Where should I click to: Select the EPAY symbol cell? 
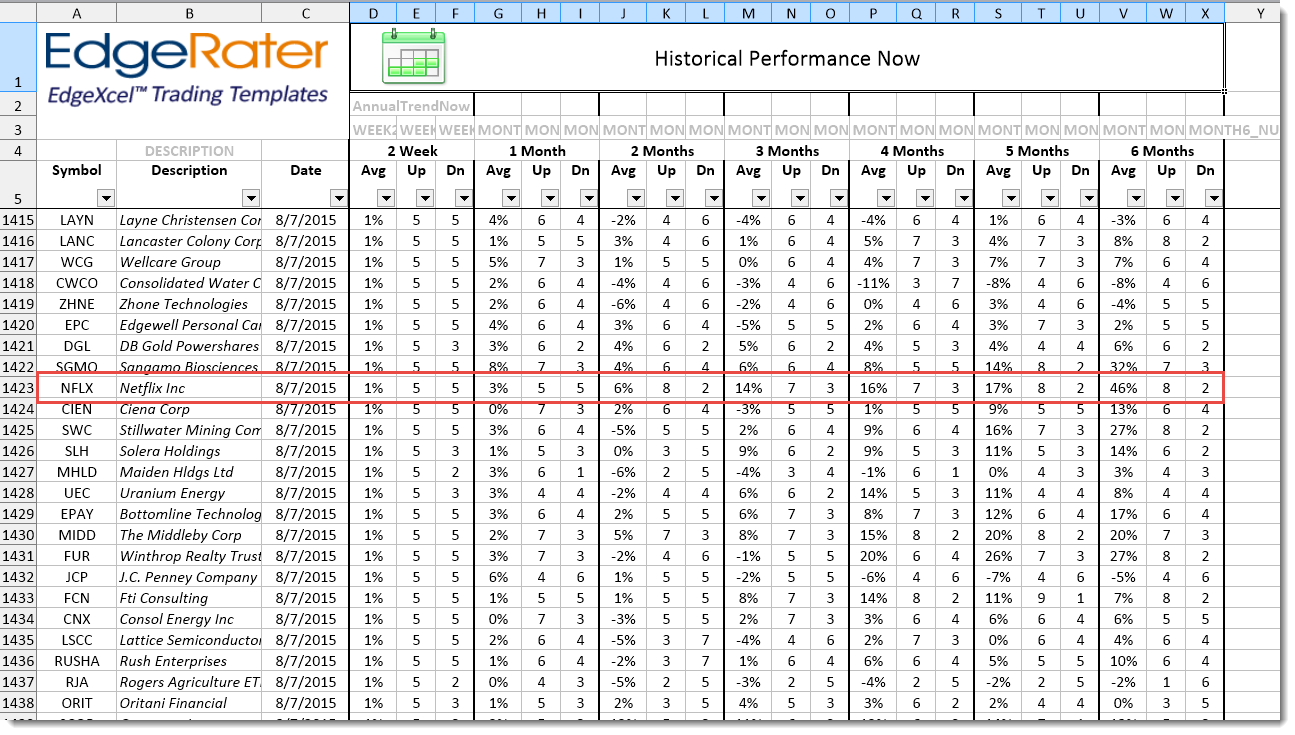(77, 514)
